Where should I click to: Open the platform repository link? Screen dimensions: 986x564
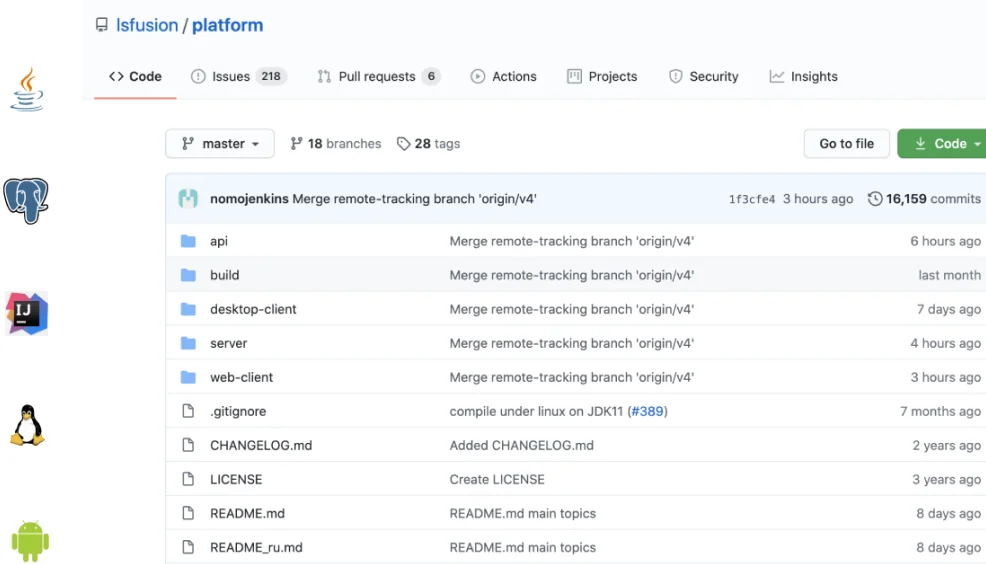coord(228,25)
